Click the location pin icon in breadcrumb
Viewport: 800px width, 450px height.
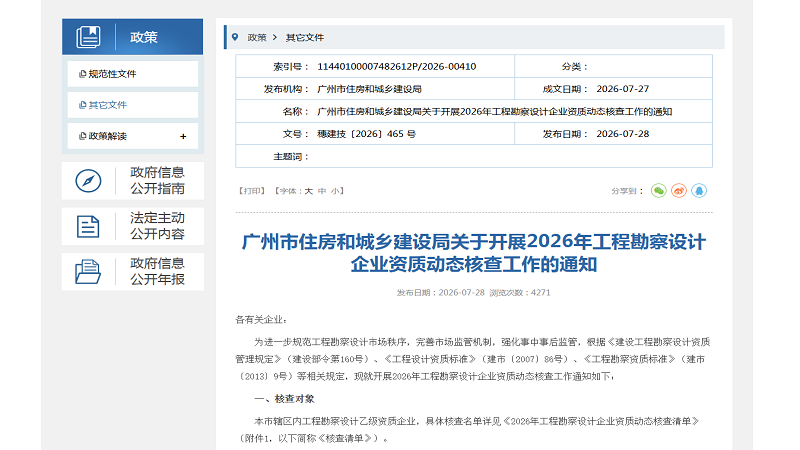coord(235,37)
